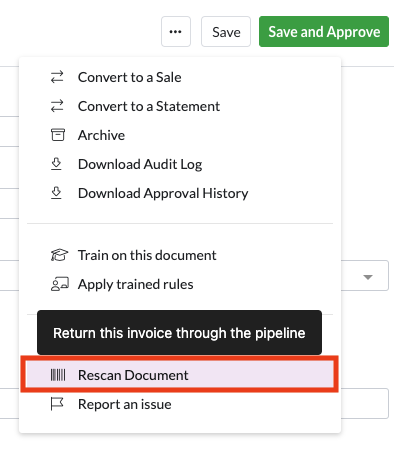Select Apply trained rules
394x454 pixels.
[x=180, y=284]
